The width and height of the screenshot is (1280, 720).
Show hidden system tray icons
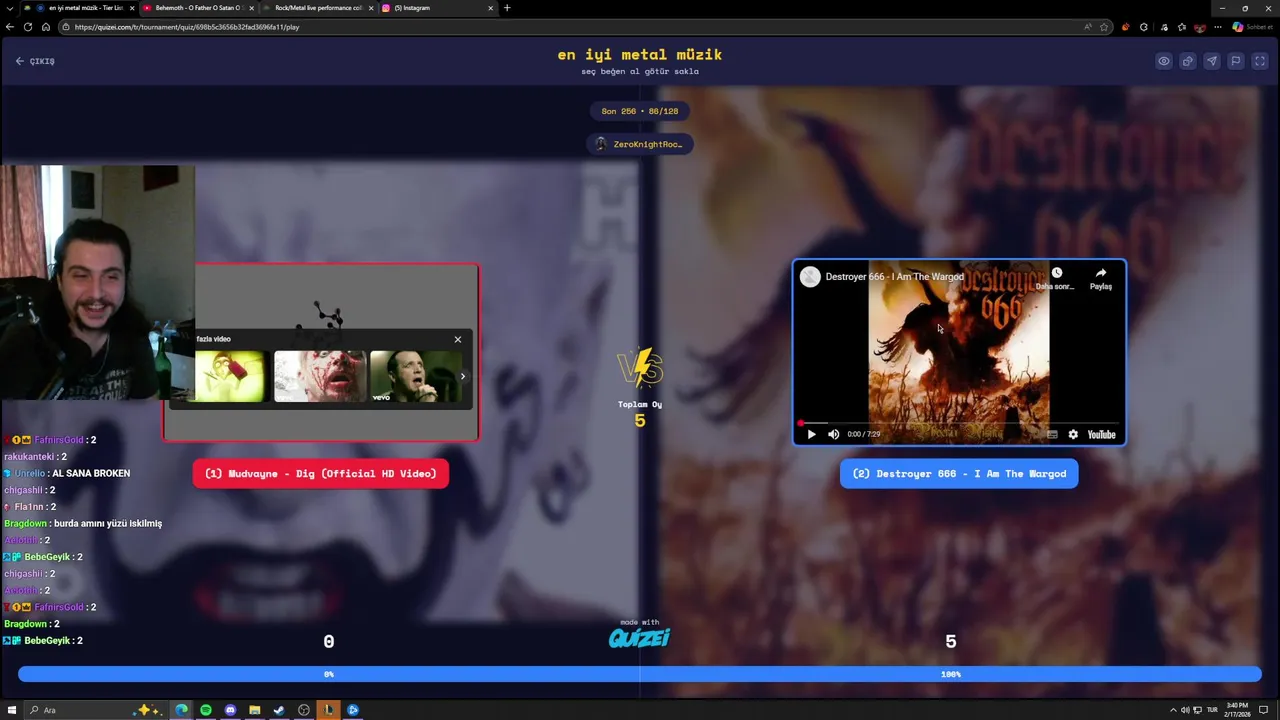pyautogui.click(x=1173, y=710)
